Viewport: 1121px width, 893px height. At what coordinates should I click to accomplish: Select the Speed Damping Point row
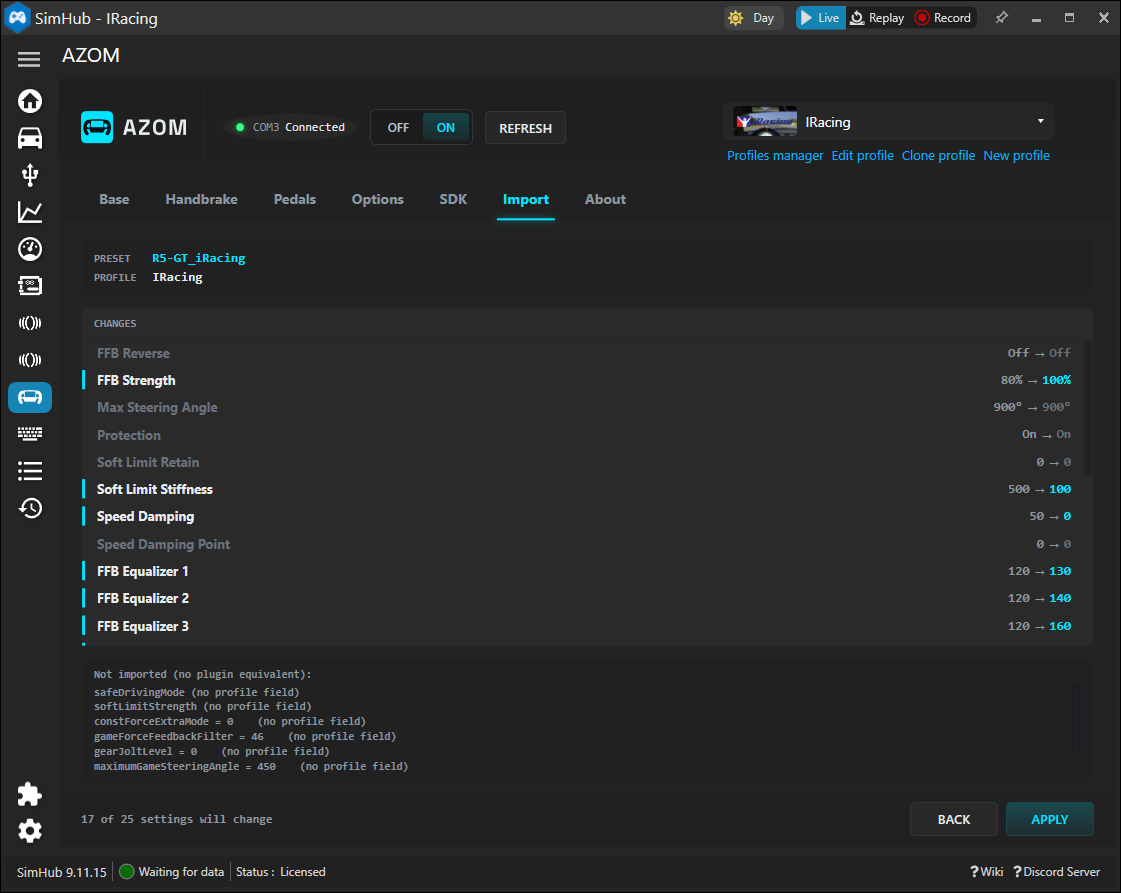tap(584, 545)
